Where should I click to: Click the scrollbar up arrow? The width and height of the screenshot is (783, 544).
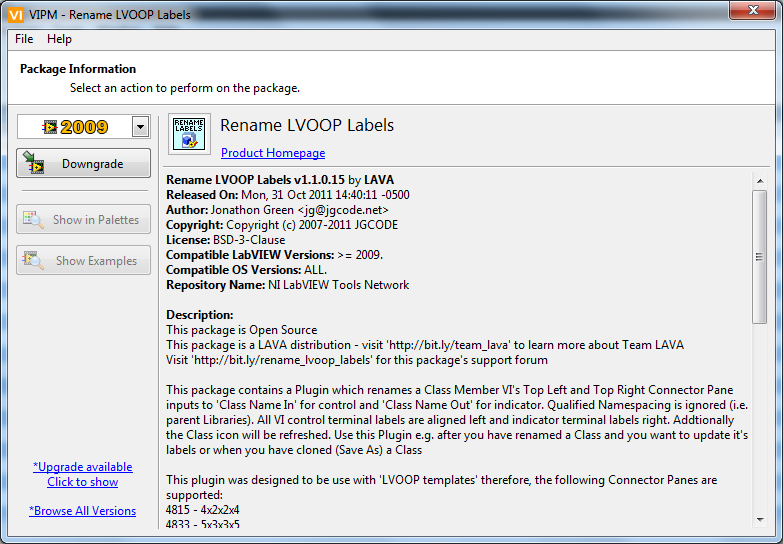click(x=760, y=181)
